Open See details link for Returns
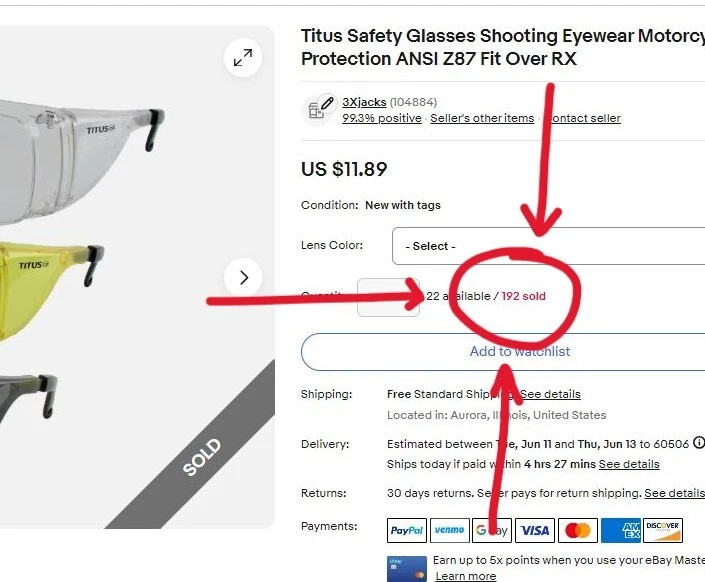 pyautogui.click(x=674, y=493)
